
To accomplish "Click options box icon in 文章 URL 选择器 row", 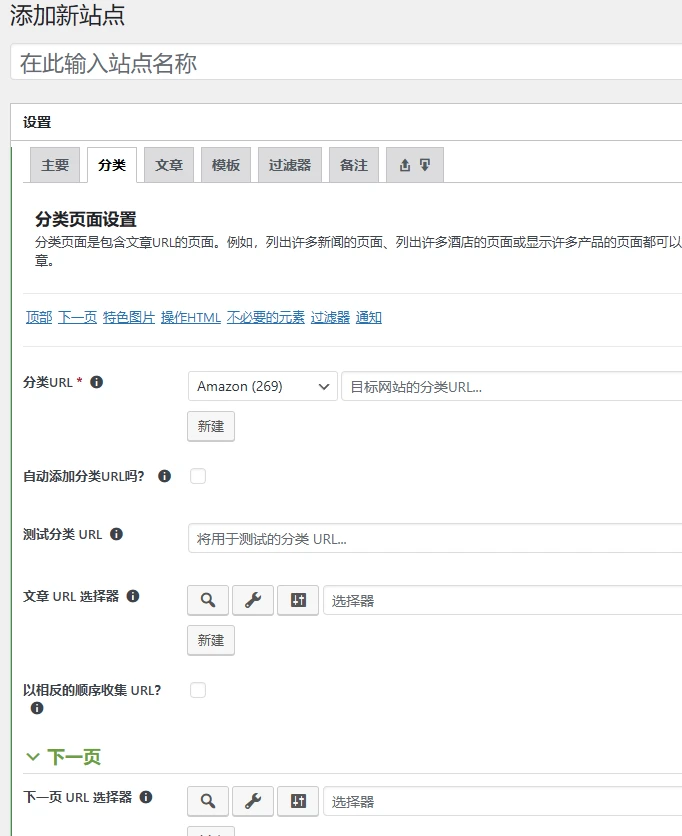I will (298, 600).
